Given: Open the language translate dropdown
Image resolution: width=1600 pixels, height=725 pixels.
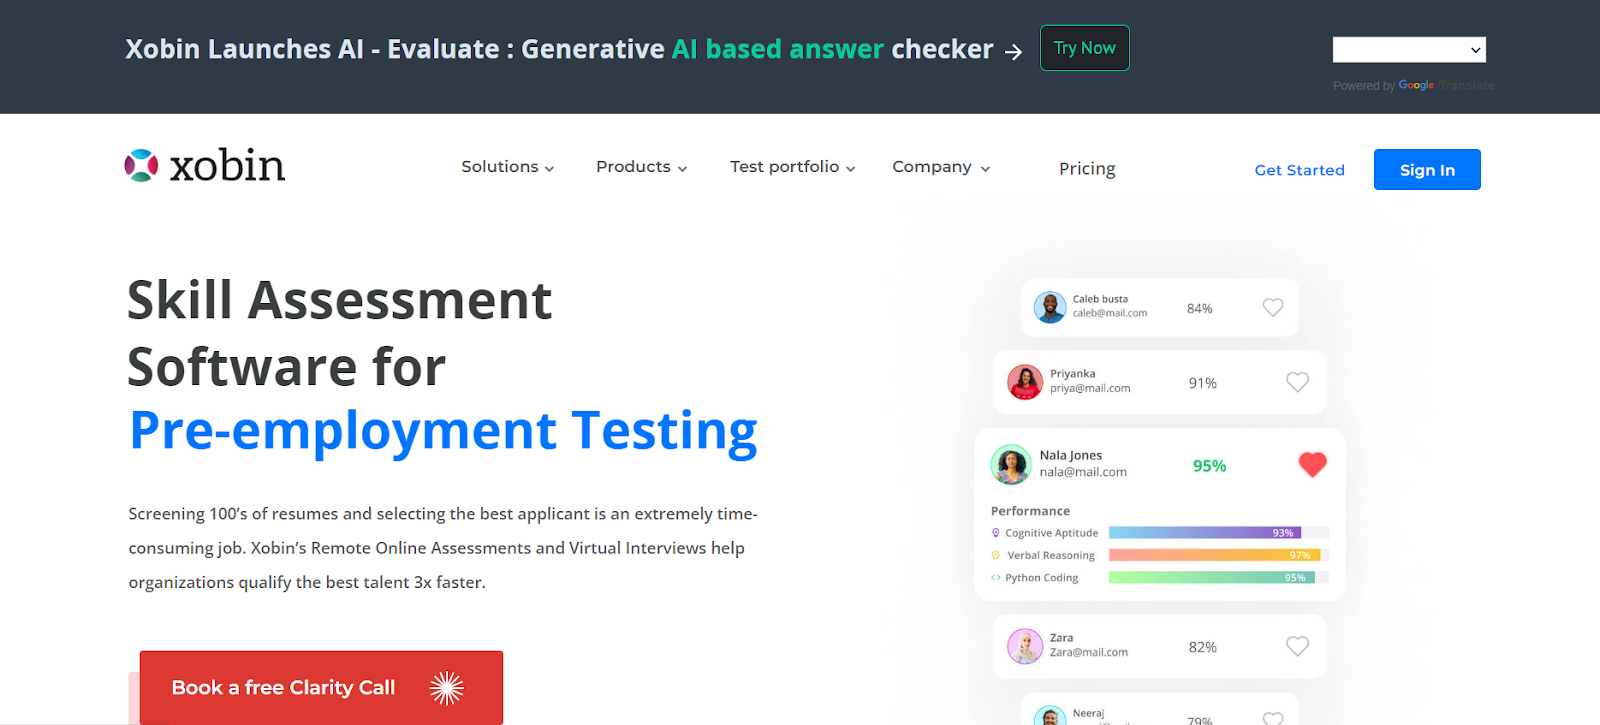Looking at the screenshot, I should tap(1409, 50).
